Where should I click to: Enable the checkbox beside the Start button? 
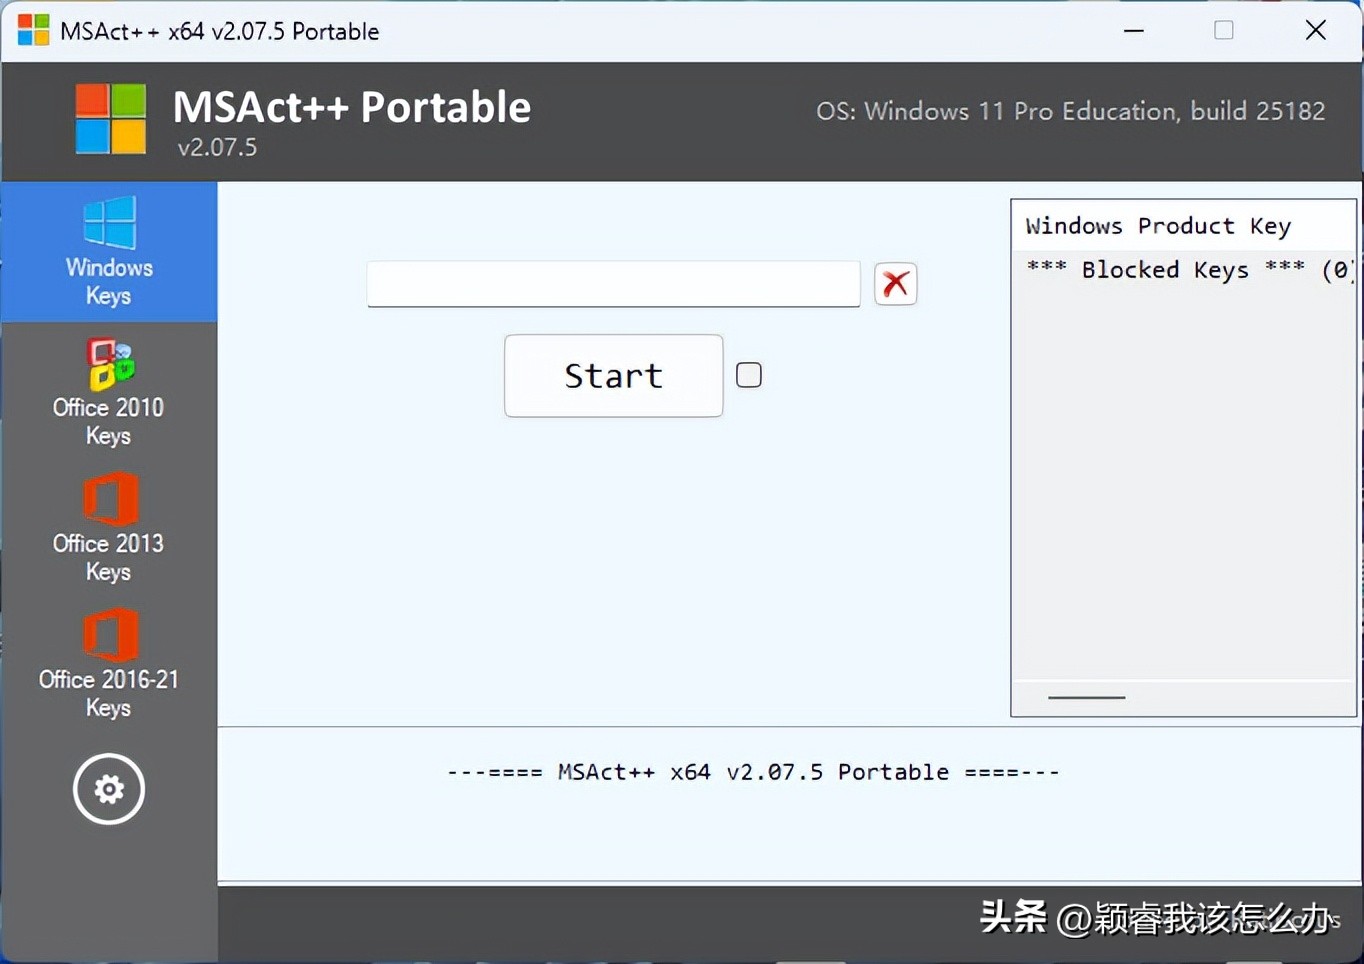(748, 374)
